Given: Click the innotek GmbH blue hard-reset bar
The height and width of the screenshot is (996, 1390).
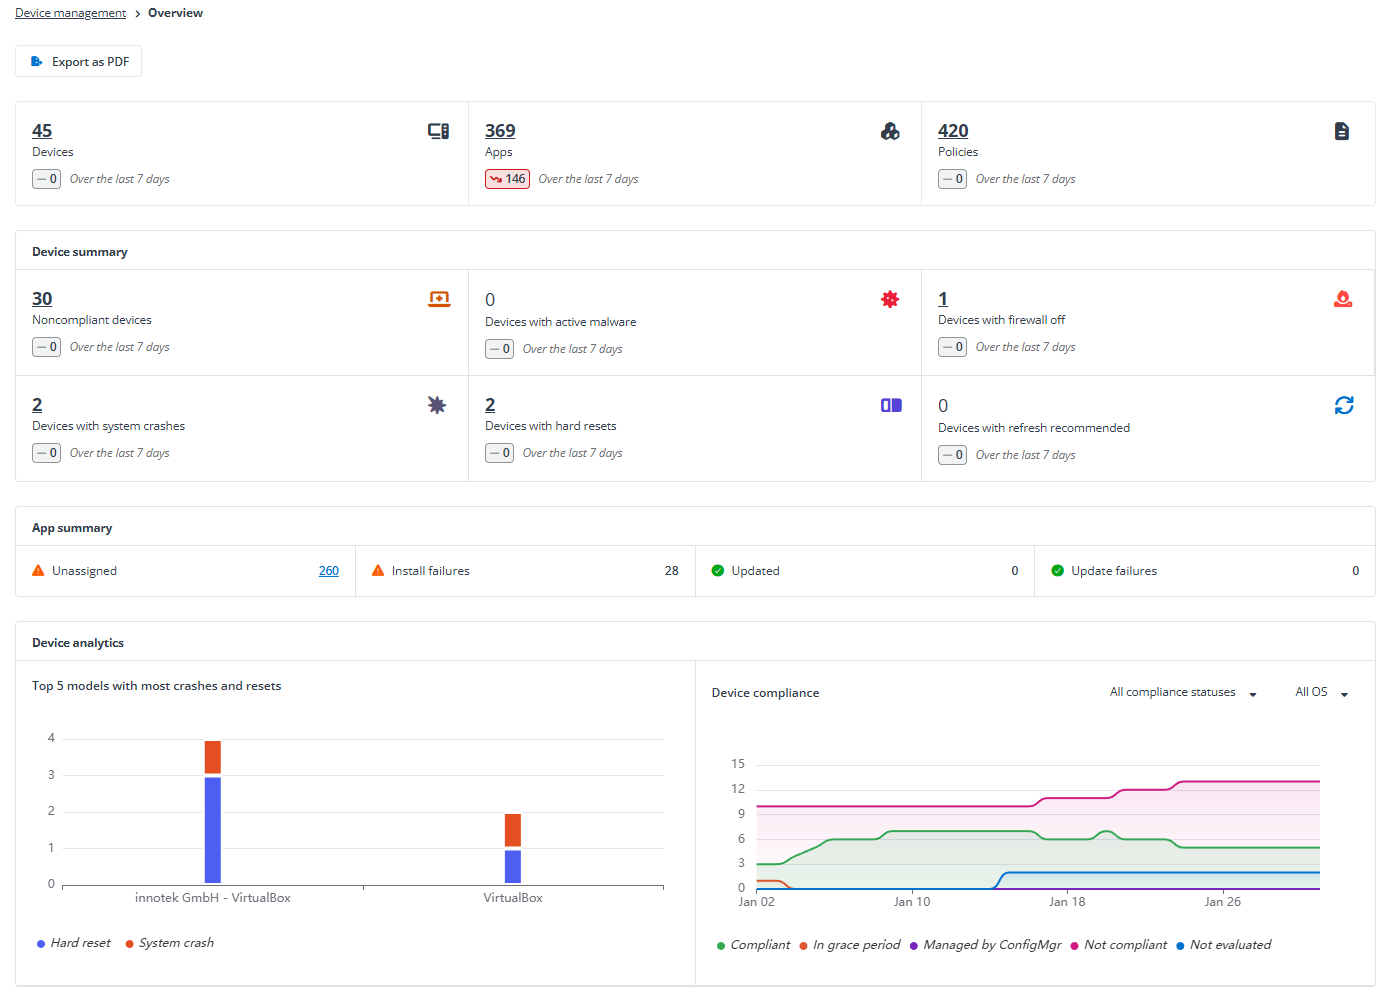Looking at the screenshot, I should click(x=212, y=830).
